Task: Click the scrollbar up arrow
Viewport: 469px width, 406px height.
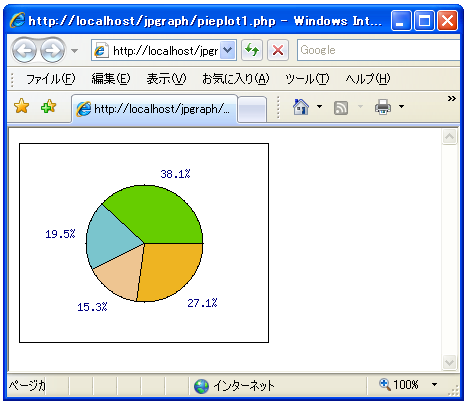Action: 449,137
